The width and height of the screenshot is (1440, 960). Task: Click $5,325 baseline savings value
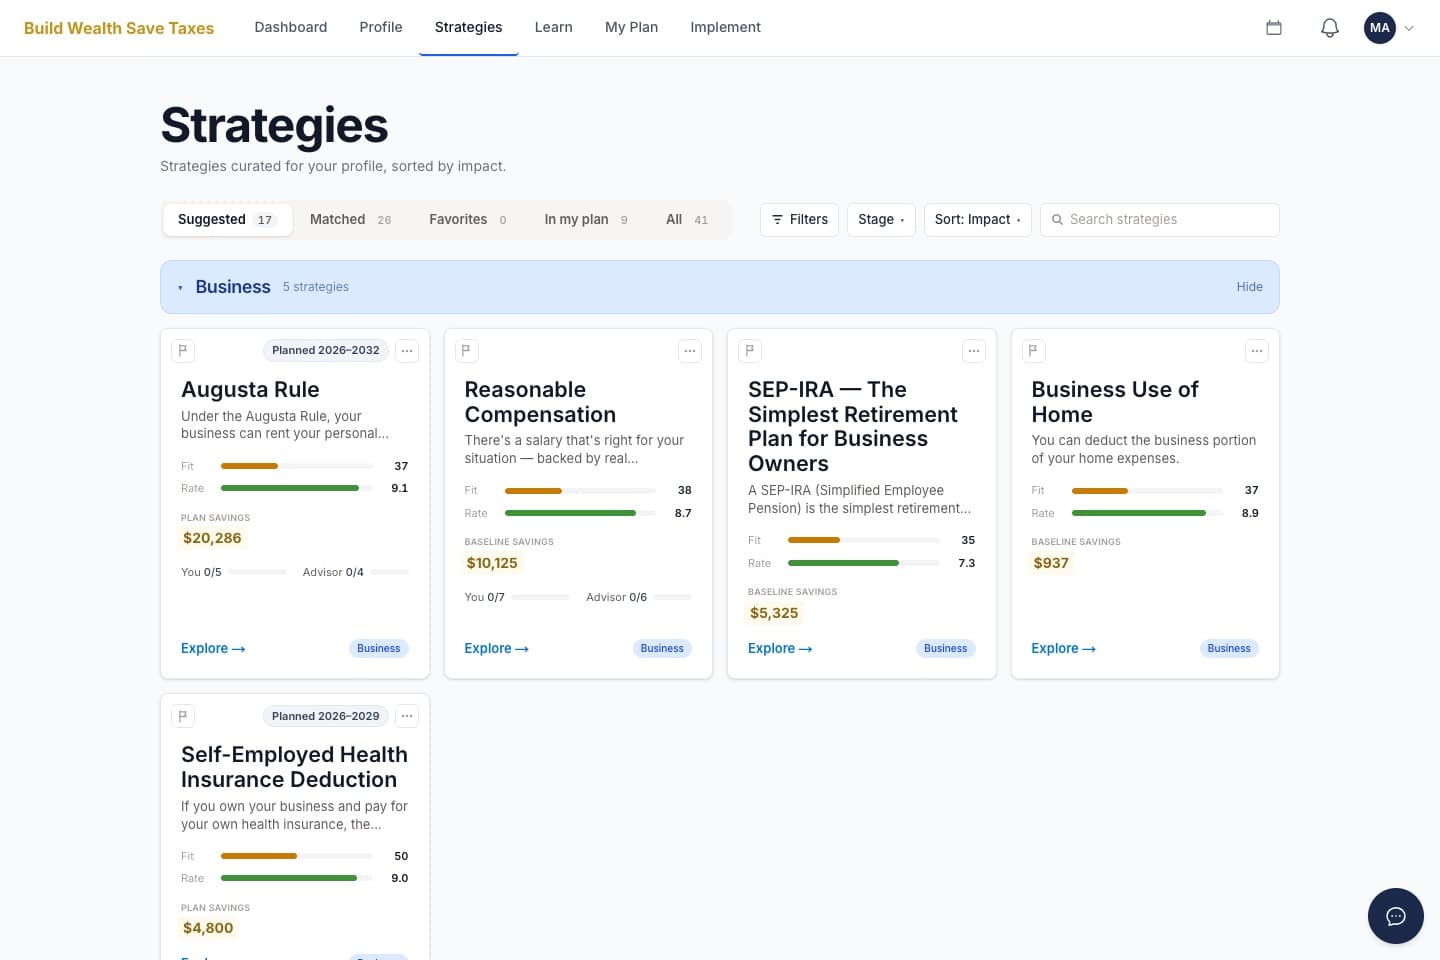[x=774, y=613]
